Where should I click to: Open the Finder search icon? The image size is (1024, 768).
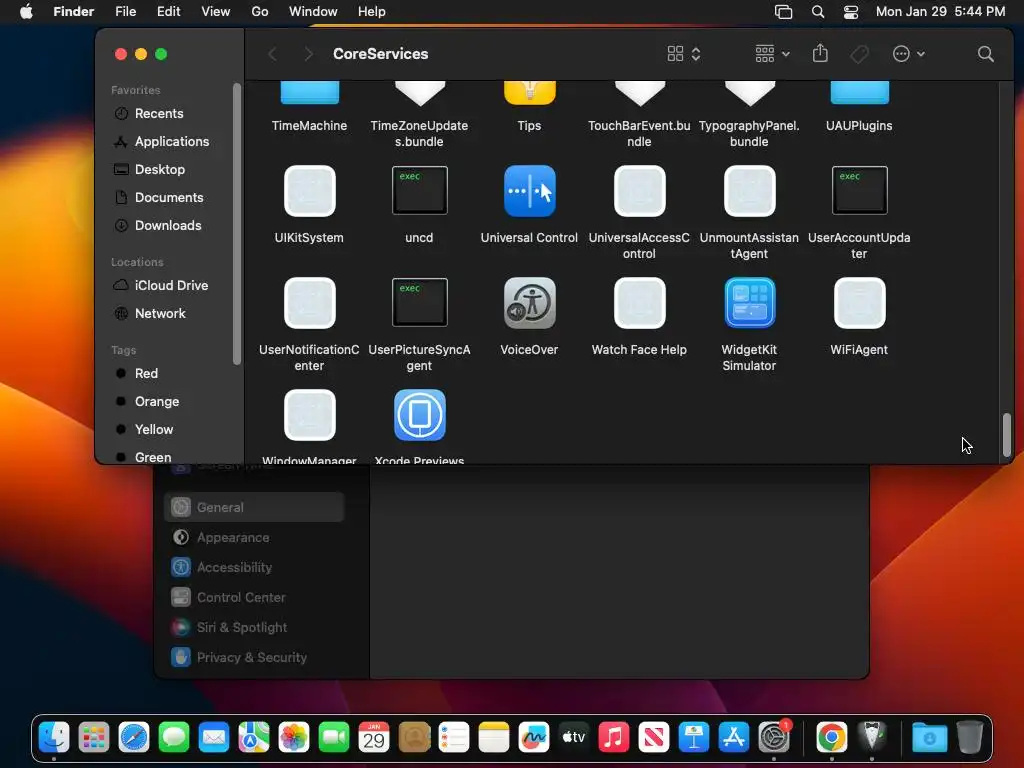pyautogui.click(x=985, y=54)
